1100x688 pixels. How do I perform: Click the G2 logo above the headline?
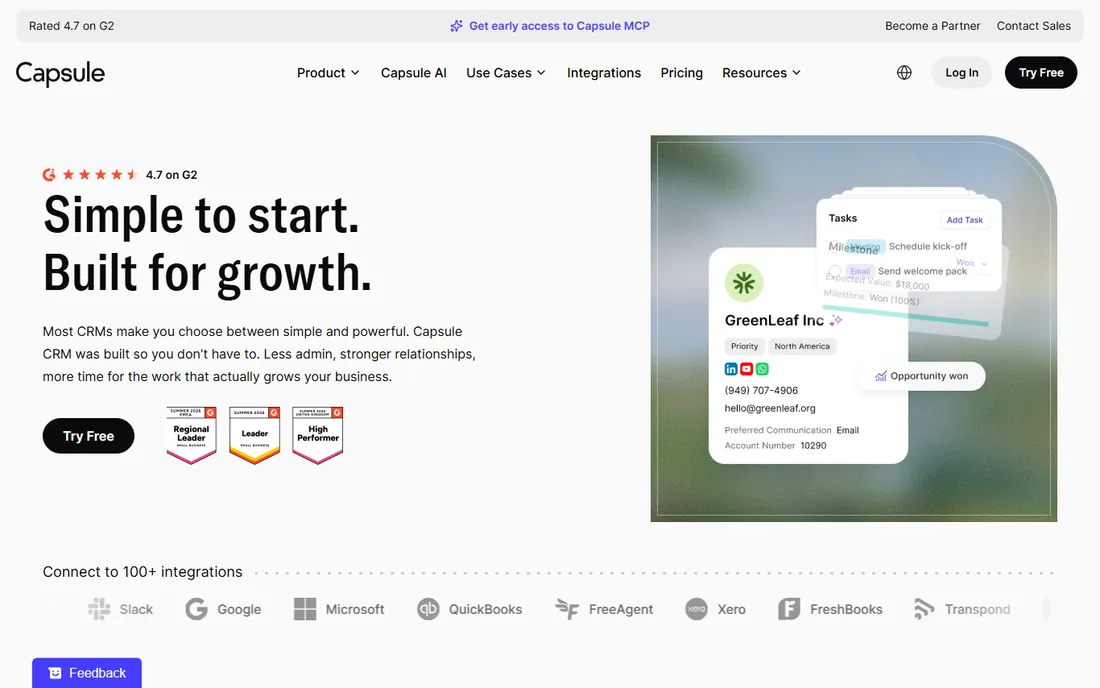[49, 175]
